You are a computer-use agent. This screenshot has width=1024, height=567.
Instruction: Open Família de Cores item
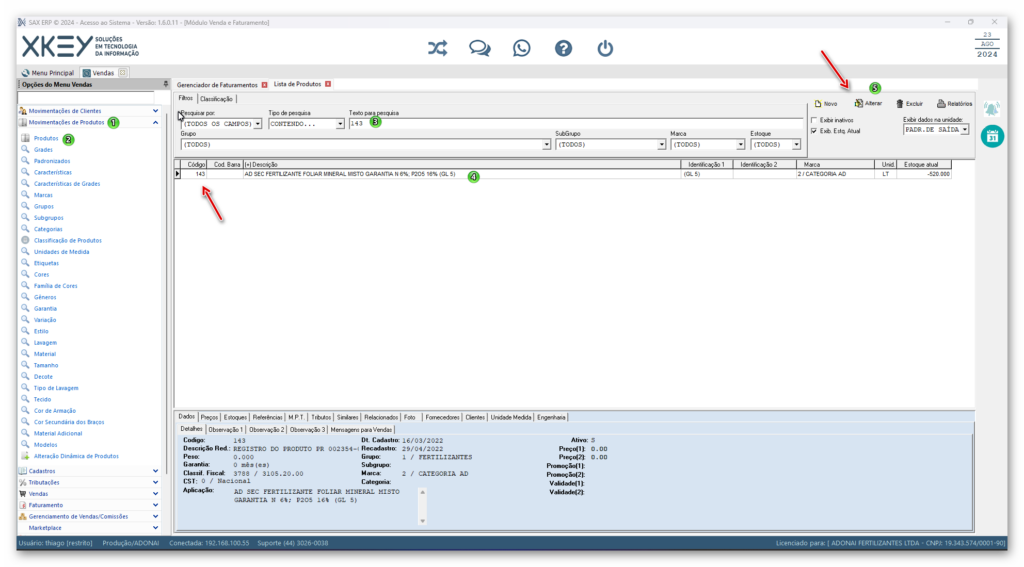tap(56, 285)
